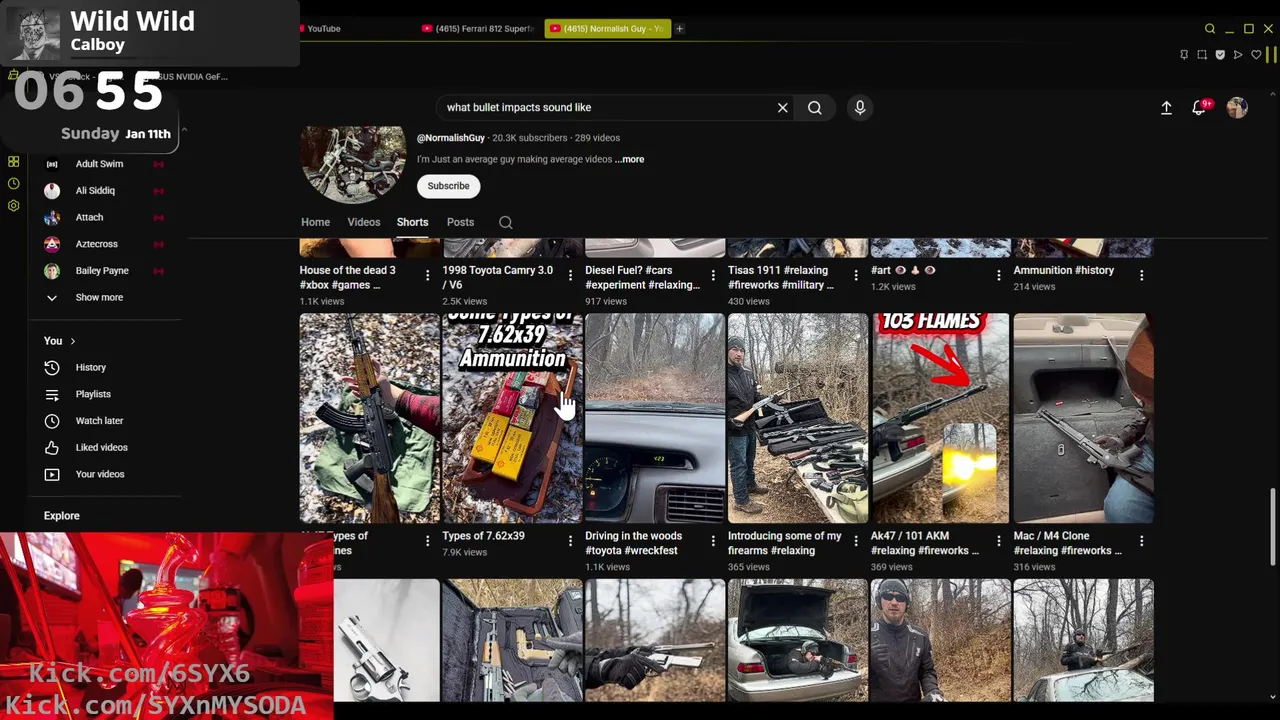The height and width of the screenshot is (720, 1280).
Task: Collapse the panel using top-right chevron
Action: 184,130
